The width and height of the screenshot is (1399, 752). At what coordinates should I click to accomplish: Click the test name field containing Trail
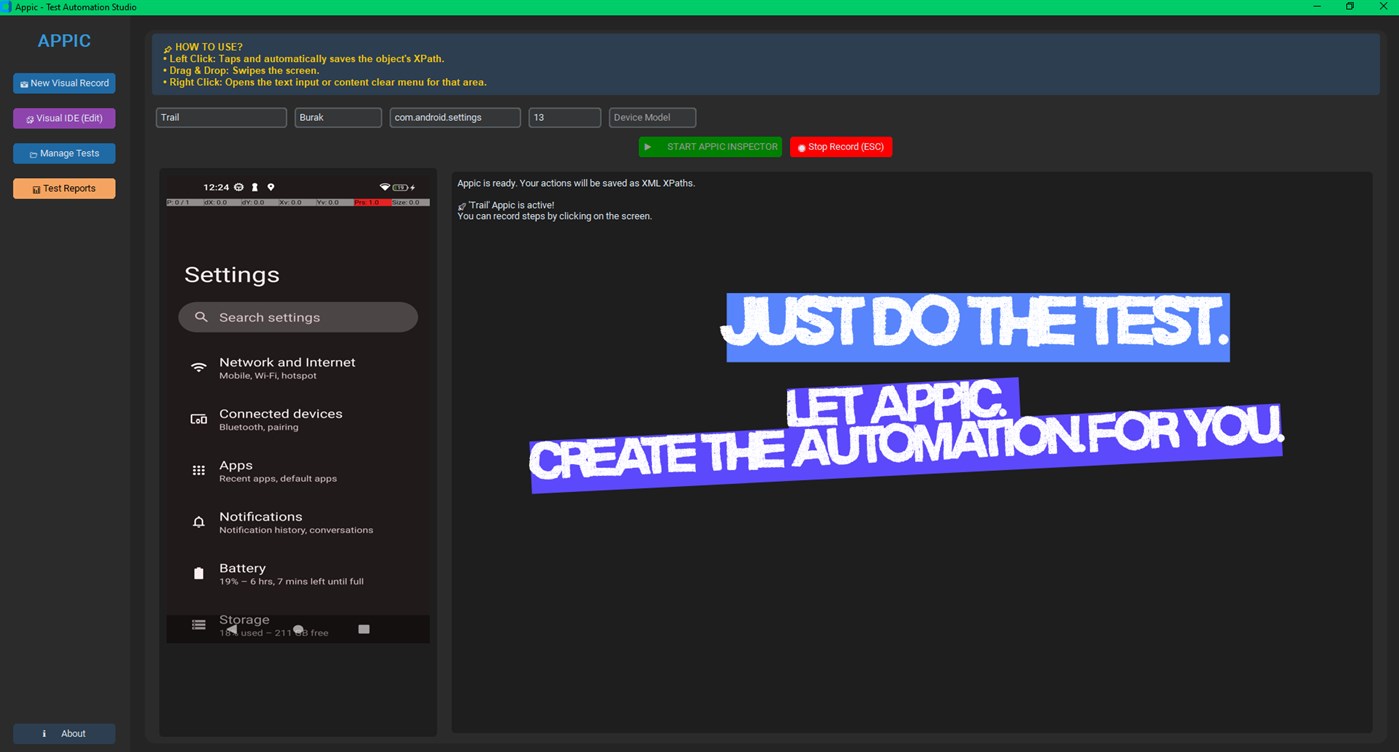click(x=221, y=117)
